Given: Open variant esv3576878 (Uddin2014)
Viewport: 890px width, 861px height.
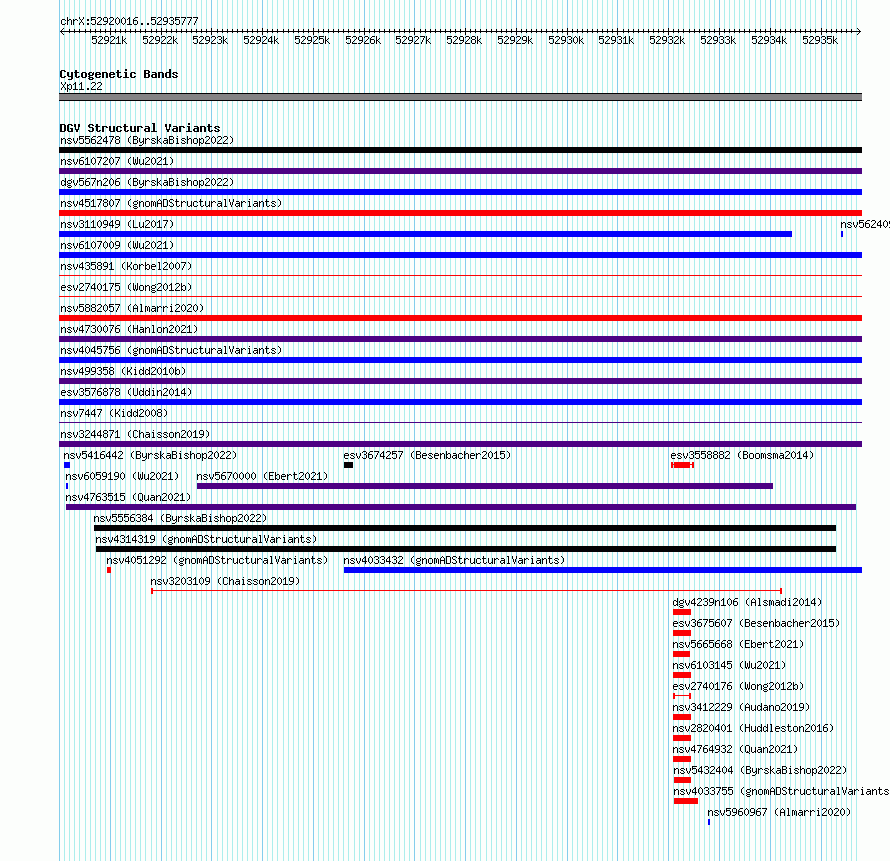Looking at the screenshot, I should point(126,392).
